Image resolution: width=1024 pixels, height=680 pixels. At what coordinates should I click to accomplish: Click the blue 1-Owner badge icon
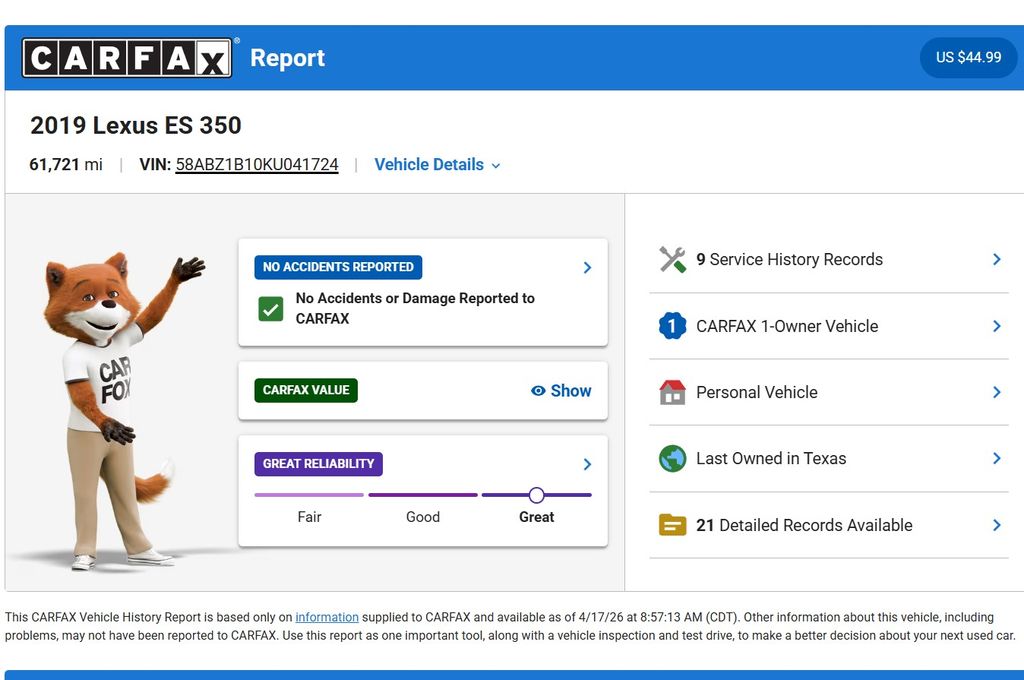[x=672, y=326]
